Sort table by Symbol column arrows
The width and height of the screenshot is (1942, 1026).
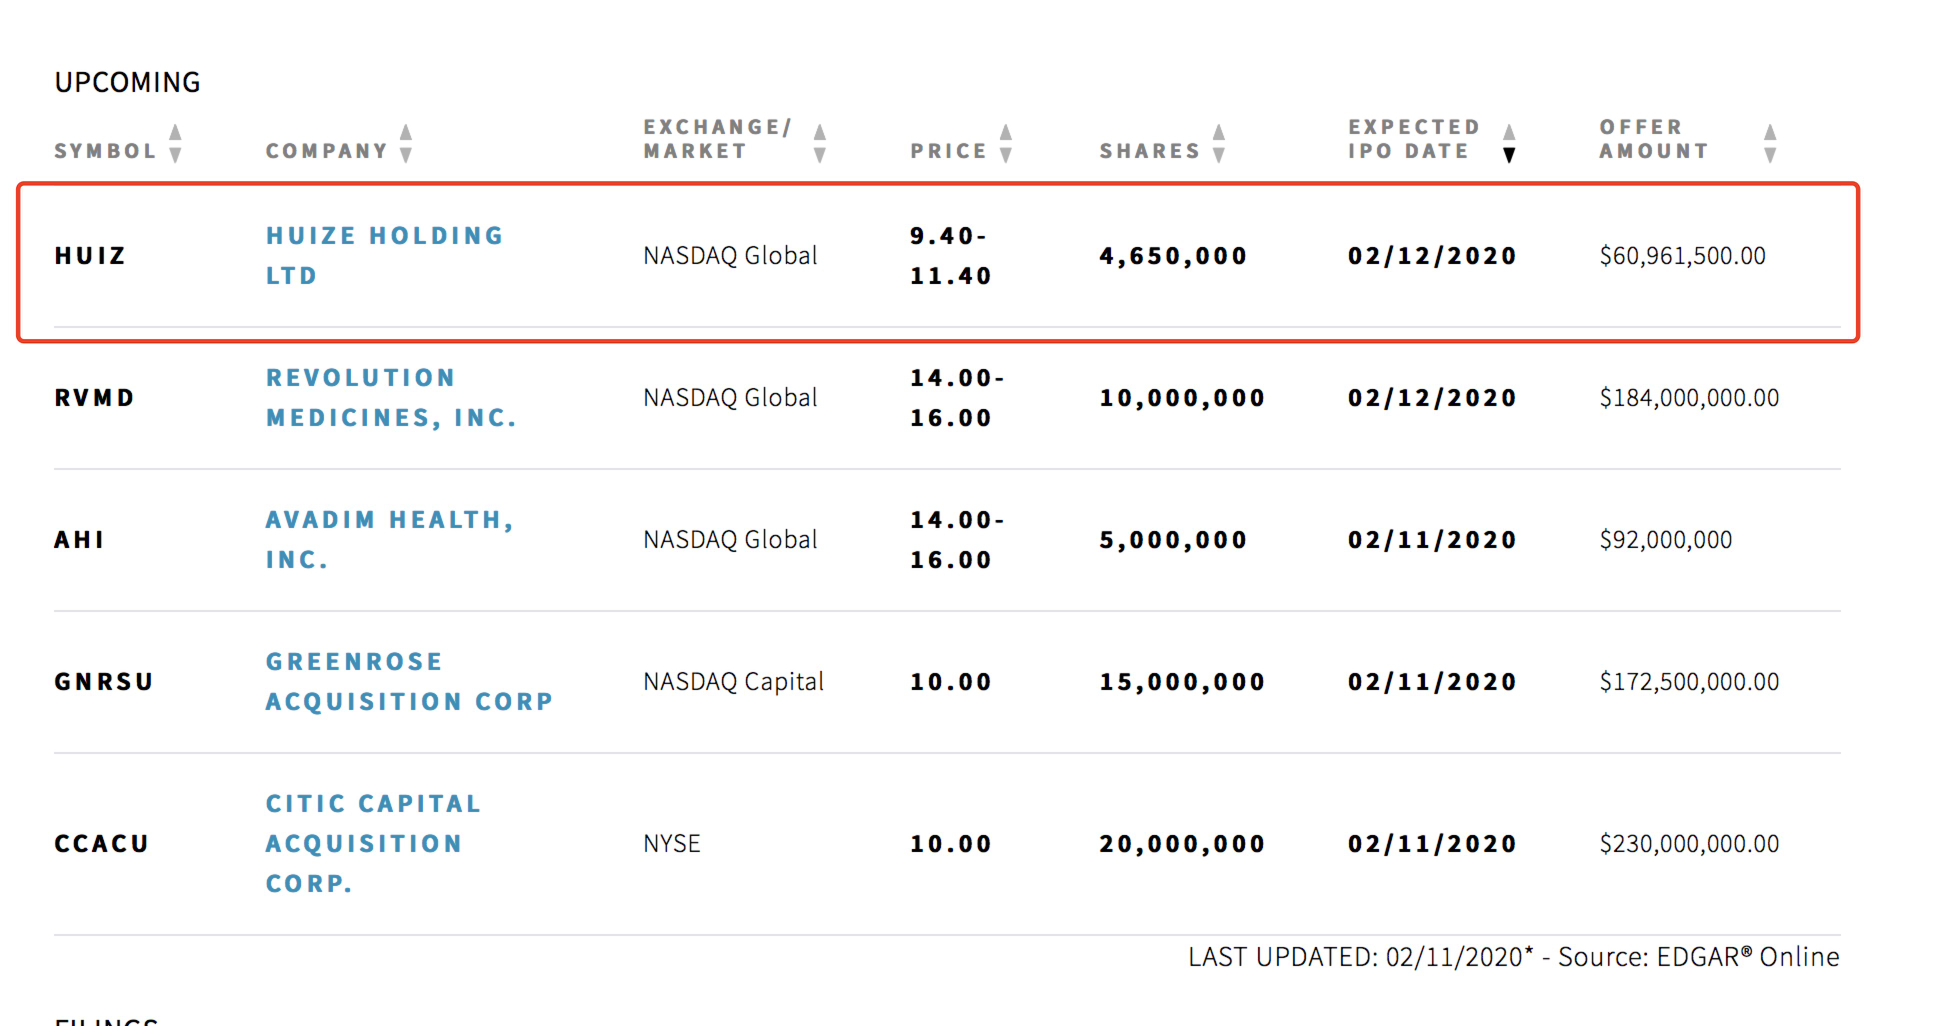coord(176,143)
